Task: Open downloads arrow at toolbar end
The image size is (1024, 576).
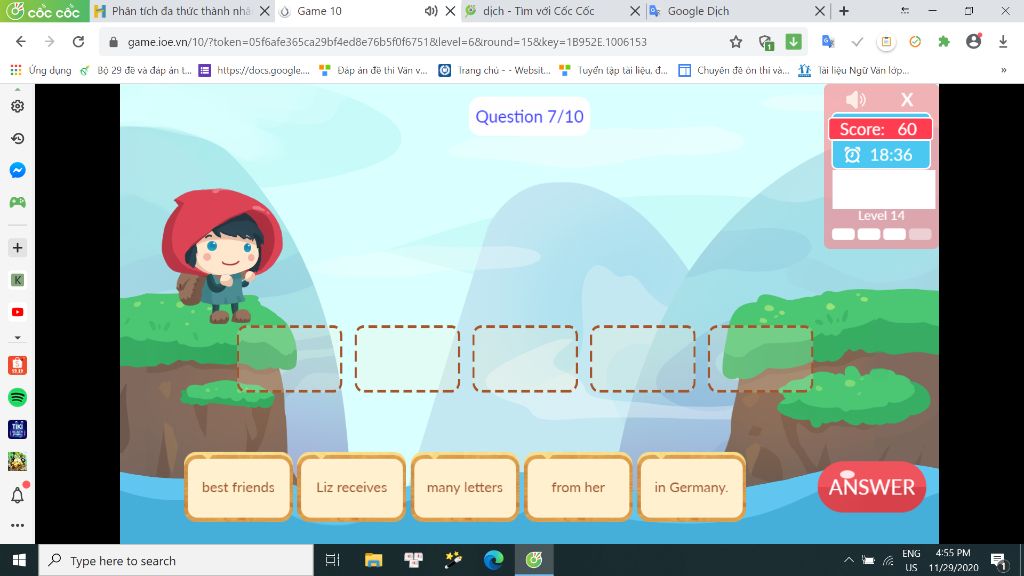Action: pos(1003,42)
